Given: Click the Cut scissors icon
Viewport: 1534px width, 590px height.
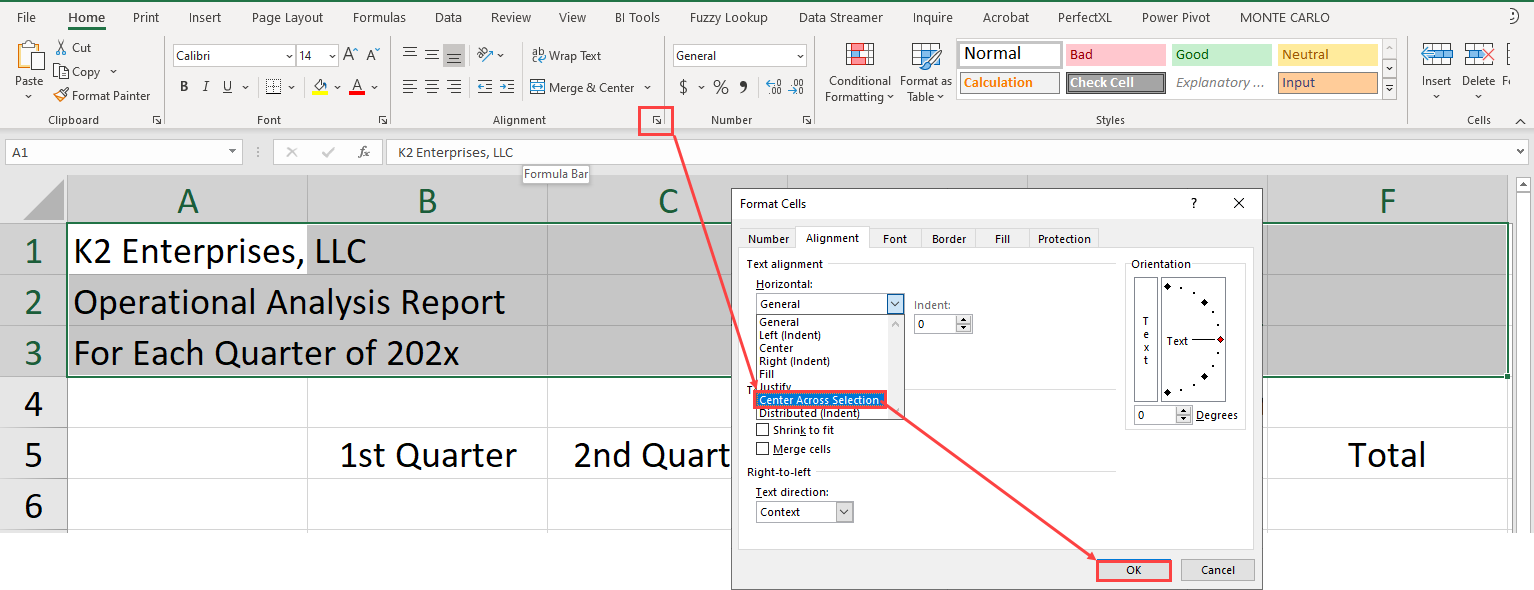Looking at the screenshot, I should pos(61,47).
